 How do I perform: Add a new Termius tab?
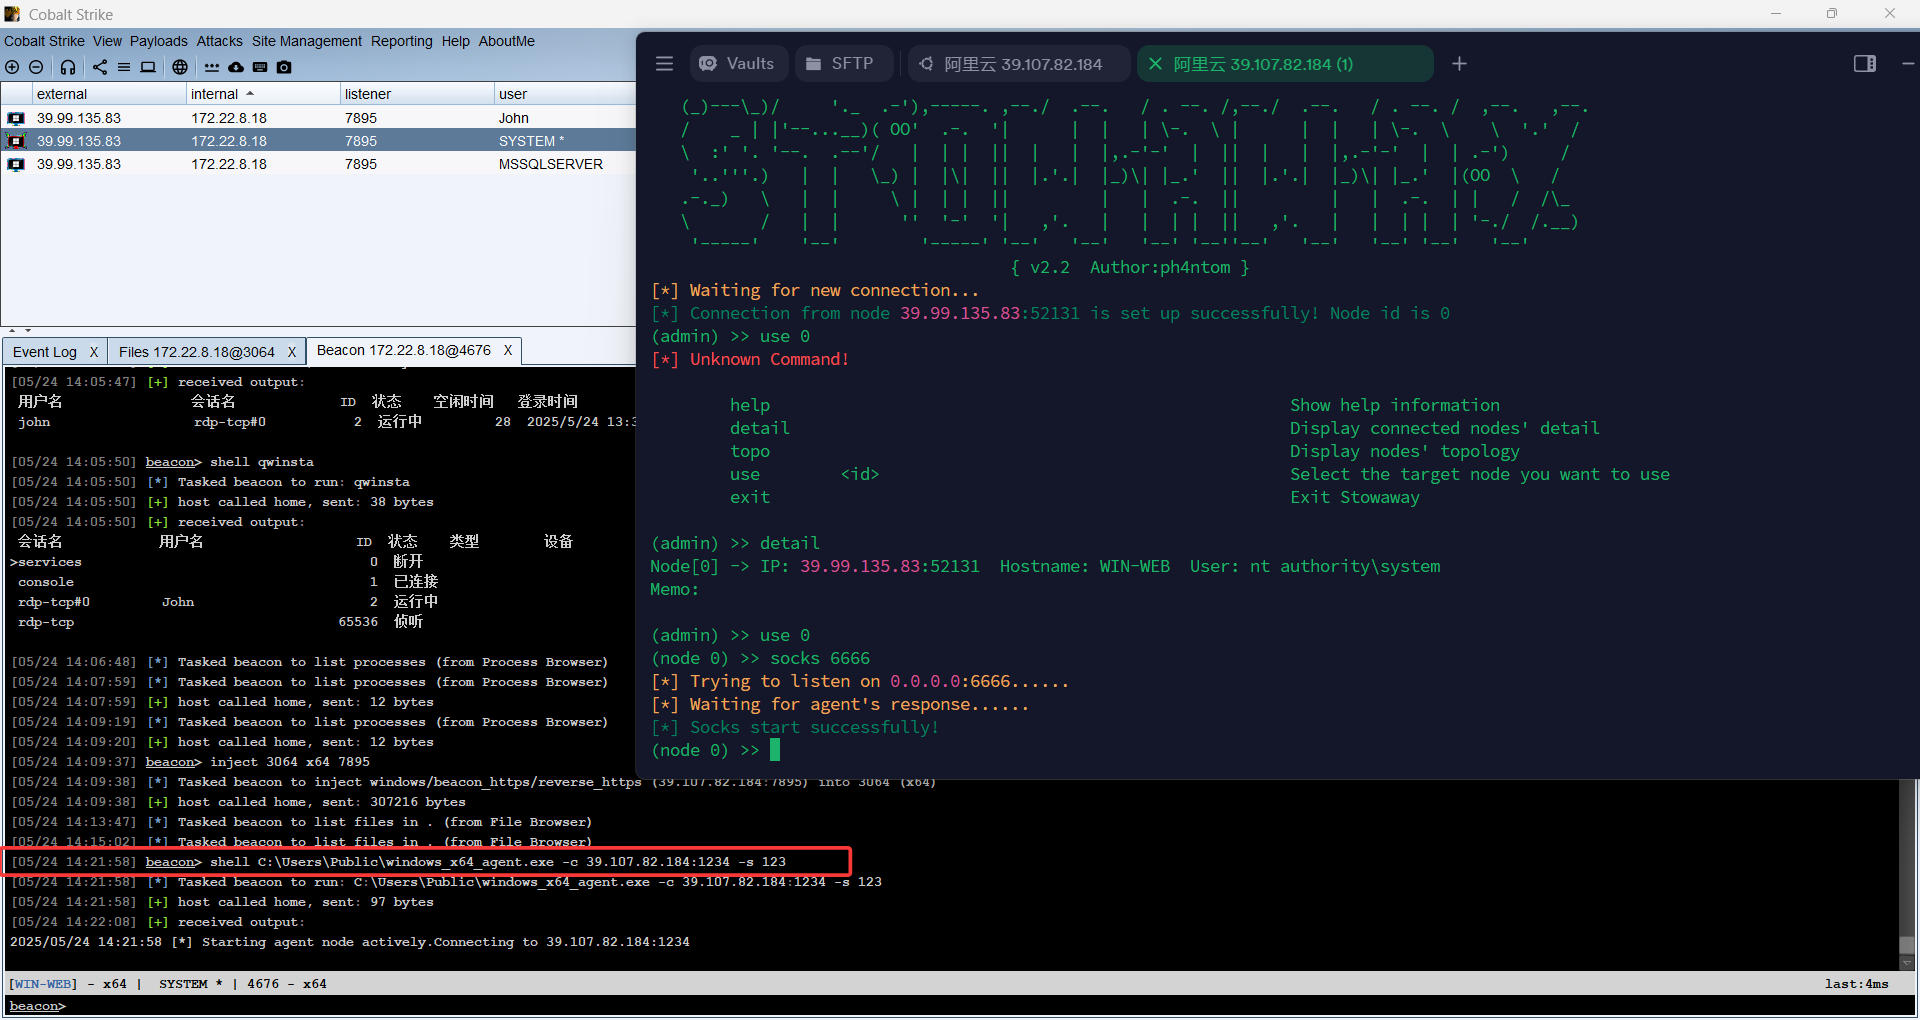[1459, 63]
